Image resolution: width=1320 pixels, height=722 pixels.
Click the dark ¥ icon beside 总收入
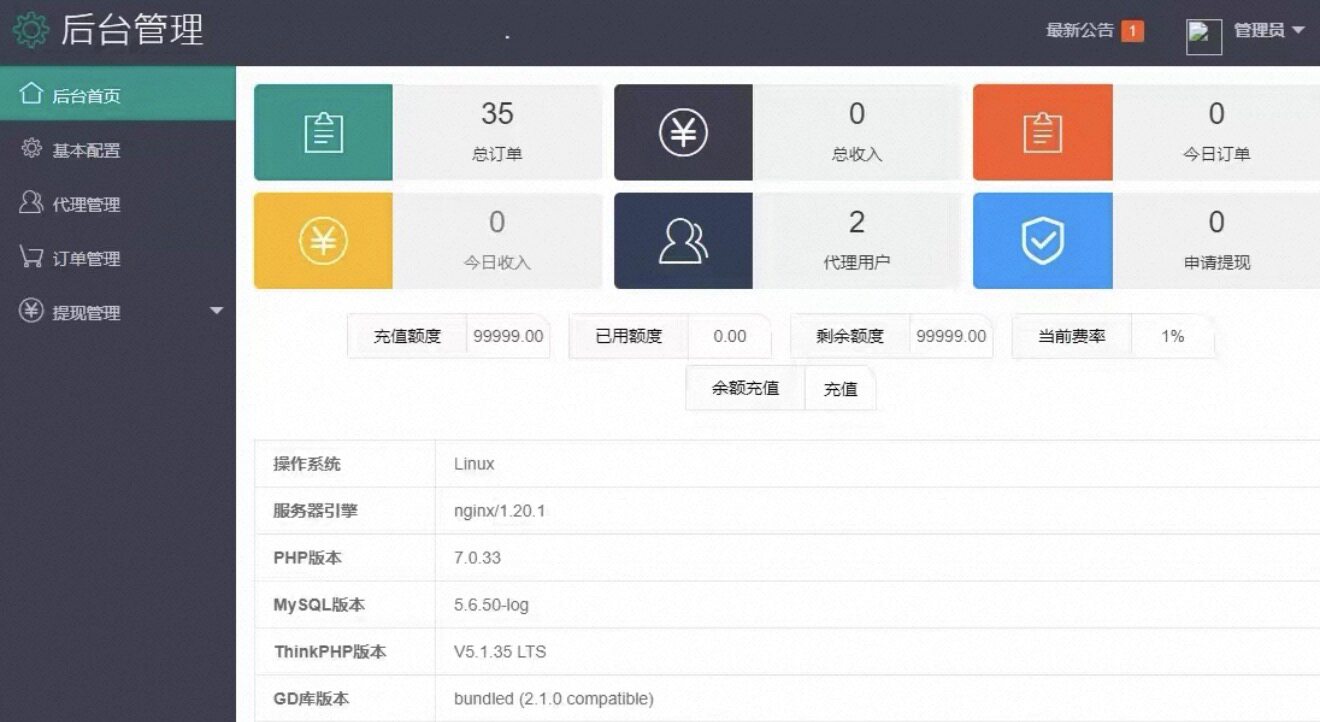coord(682,132)
